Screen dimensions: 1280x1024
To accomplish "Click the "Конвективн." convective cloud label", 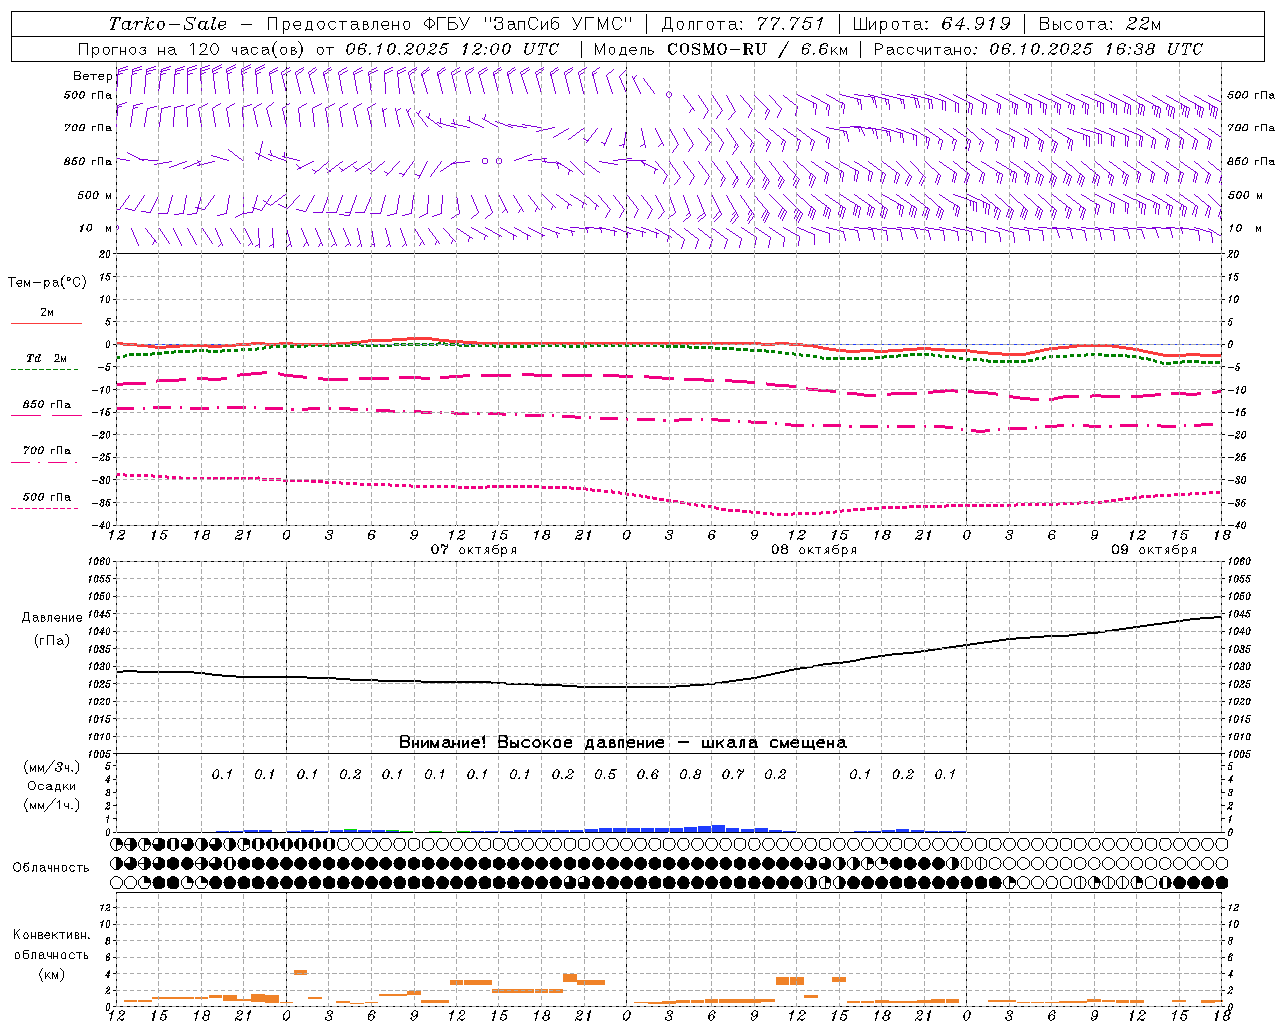I will (x=52, y=936).
